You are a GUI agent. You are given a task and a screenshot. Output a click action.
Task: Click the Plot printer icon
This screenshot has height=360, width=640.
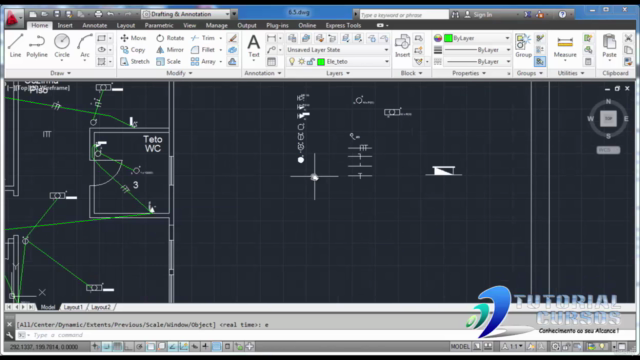pos(98,14)
